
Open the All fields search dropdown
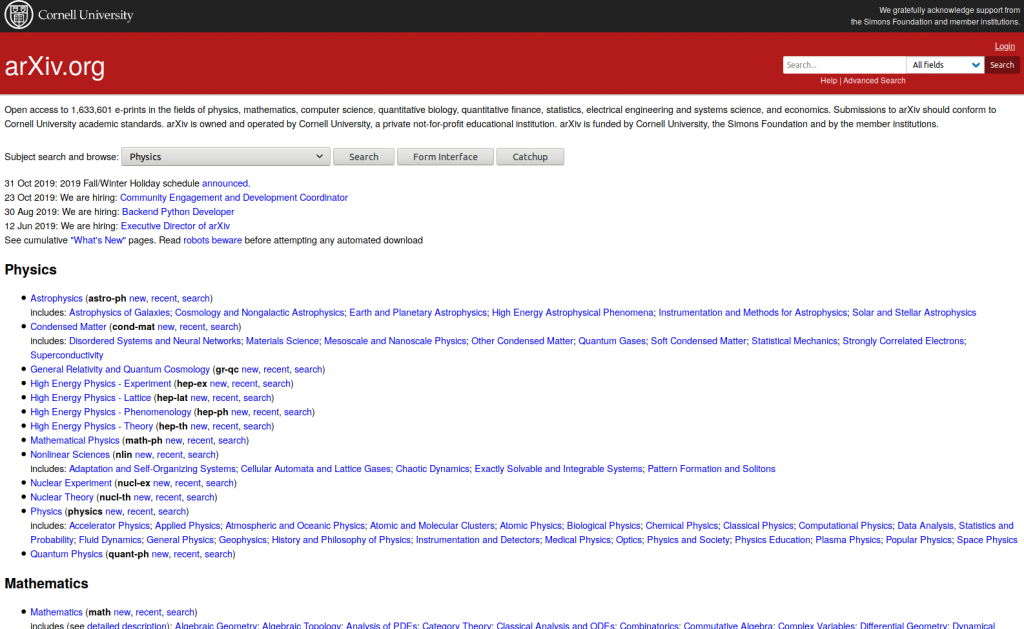945,65
